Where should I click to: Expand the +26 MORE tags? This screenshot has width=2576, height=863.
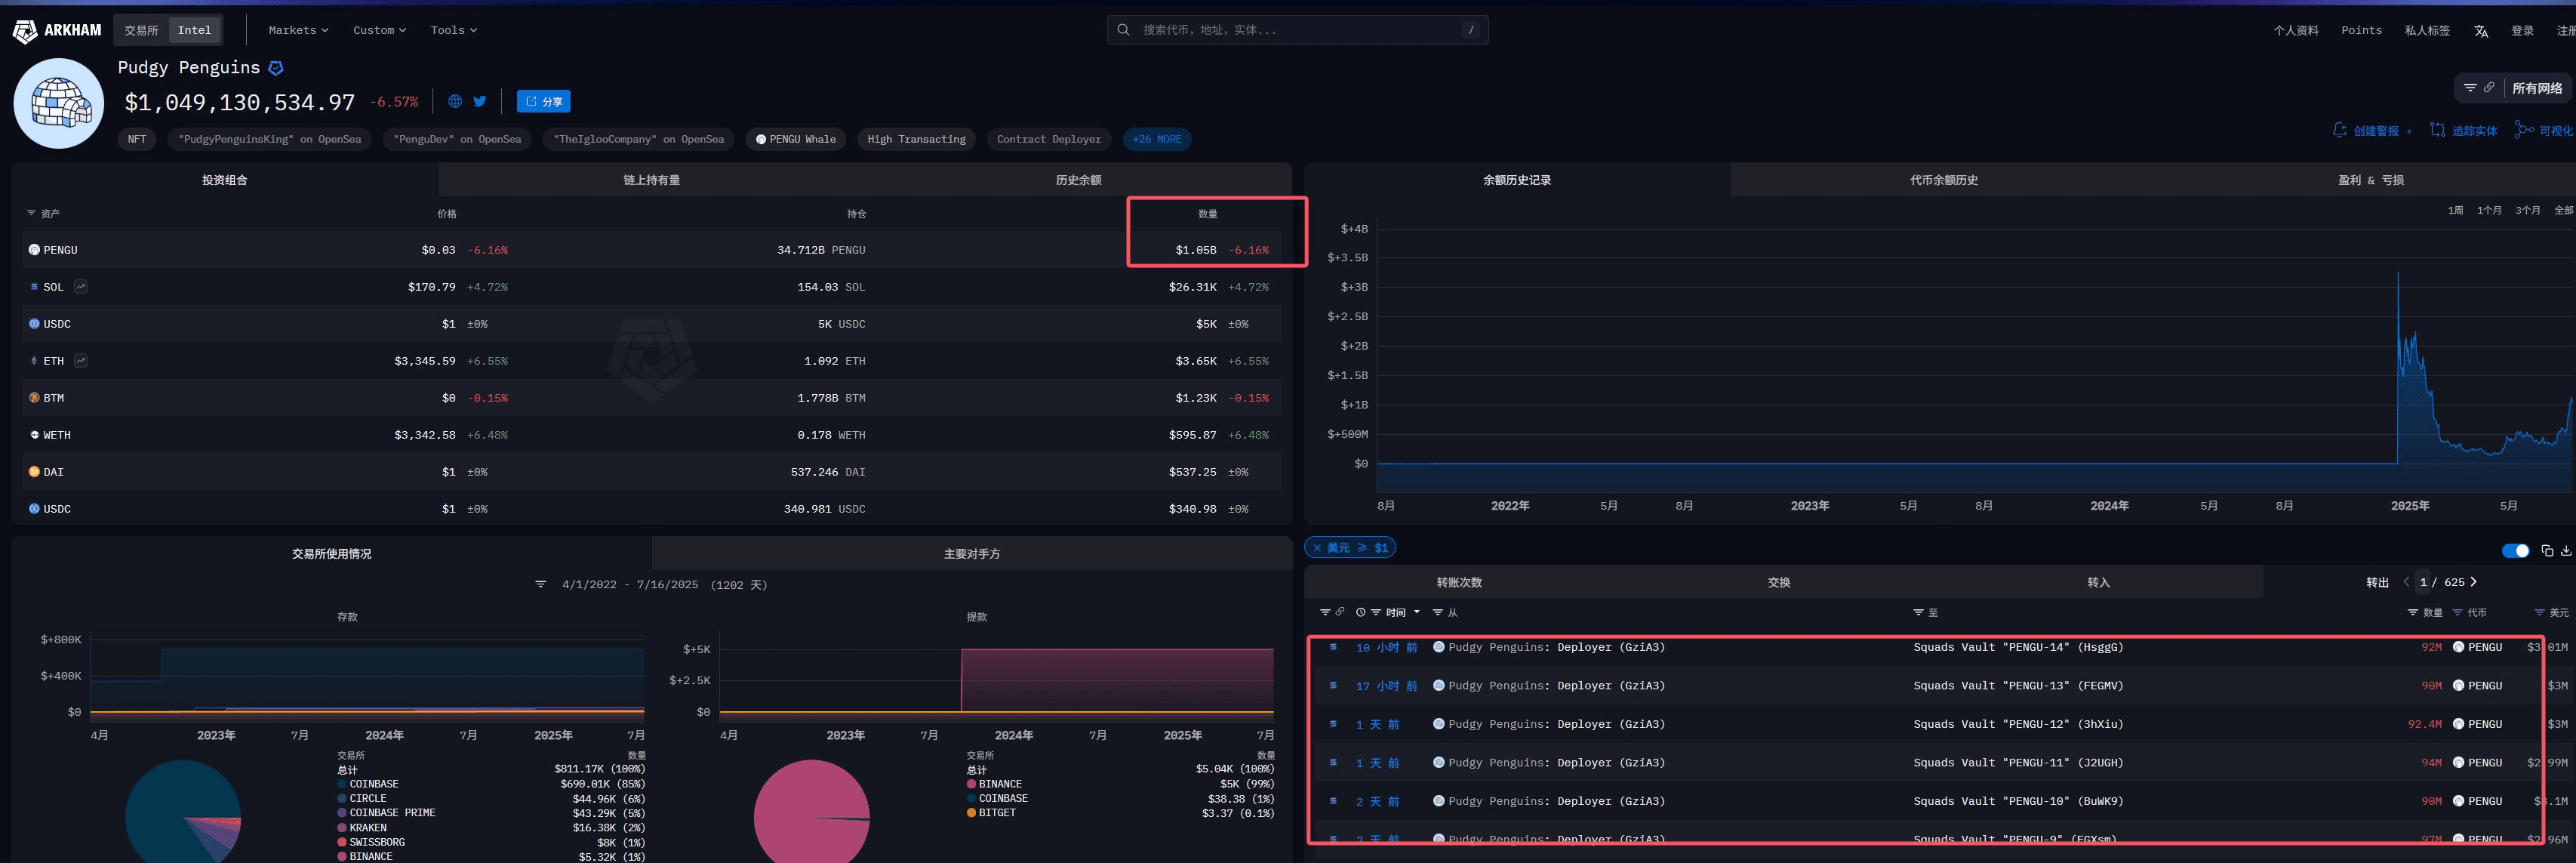(1157, 139)
